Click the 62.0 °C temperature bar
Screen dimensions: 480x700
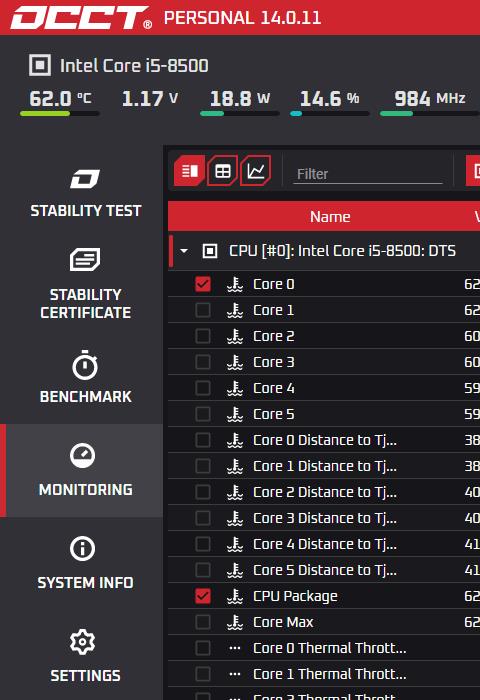(60, 114)
